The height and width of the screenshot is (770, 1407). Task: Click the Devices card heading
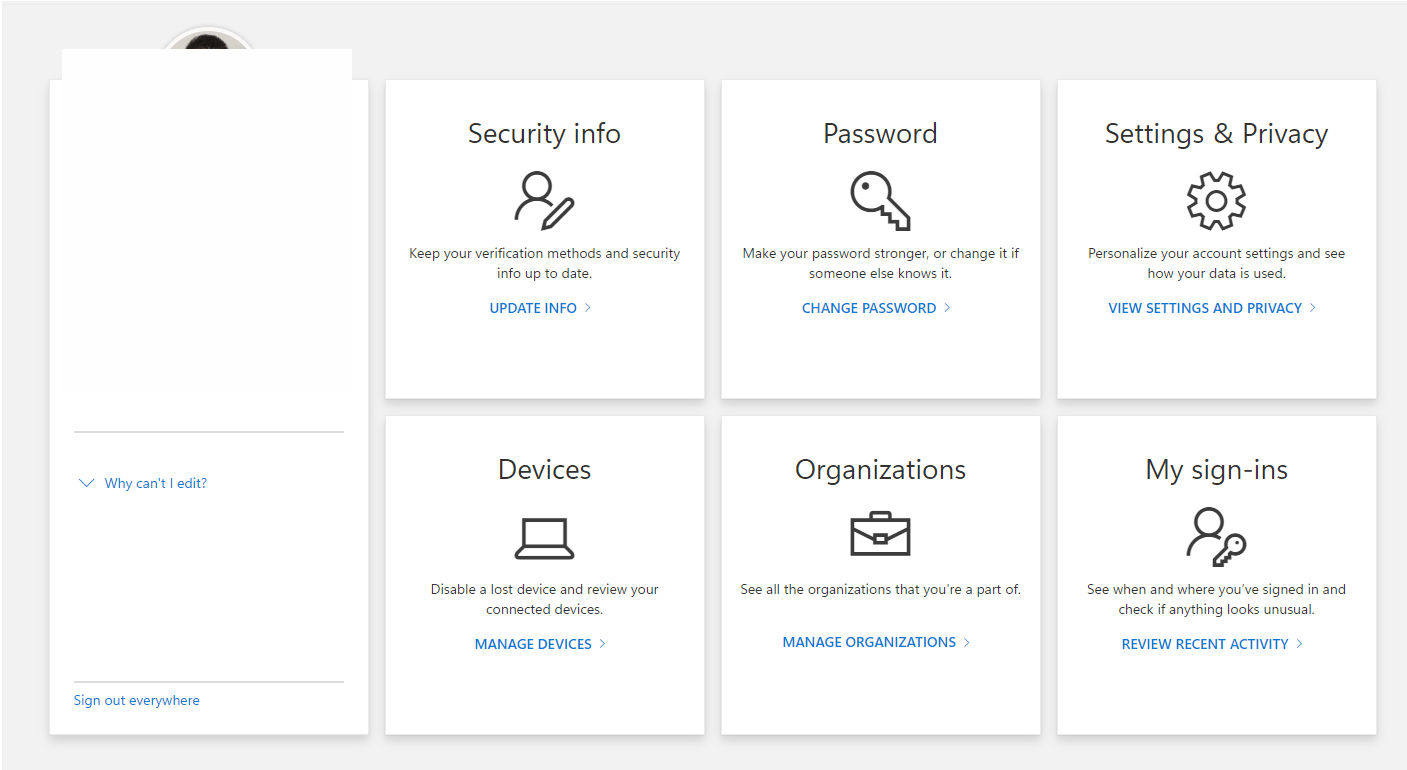544,470
